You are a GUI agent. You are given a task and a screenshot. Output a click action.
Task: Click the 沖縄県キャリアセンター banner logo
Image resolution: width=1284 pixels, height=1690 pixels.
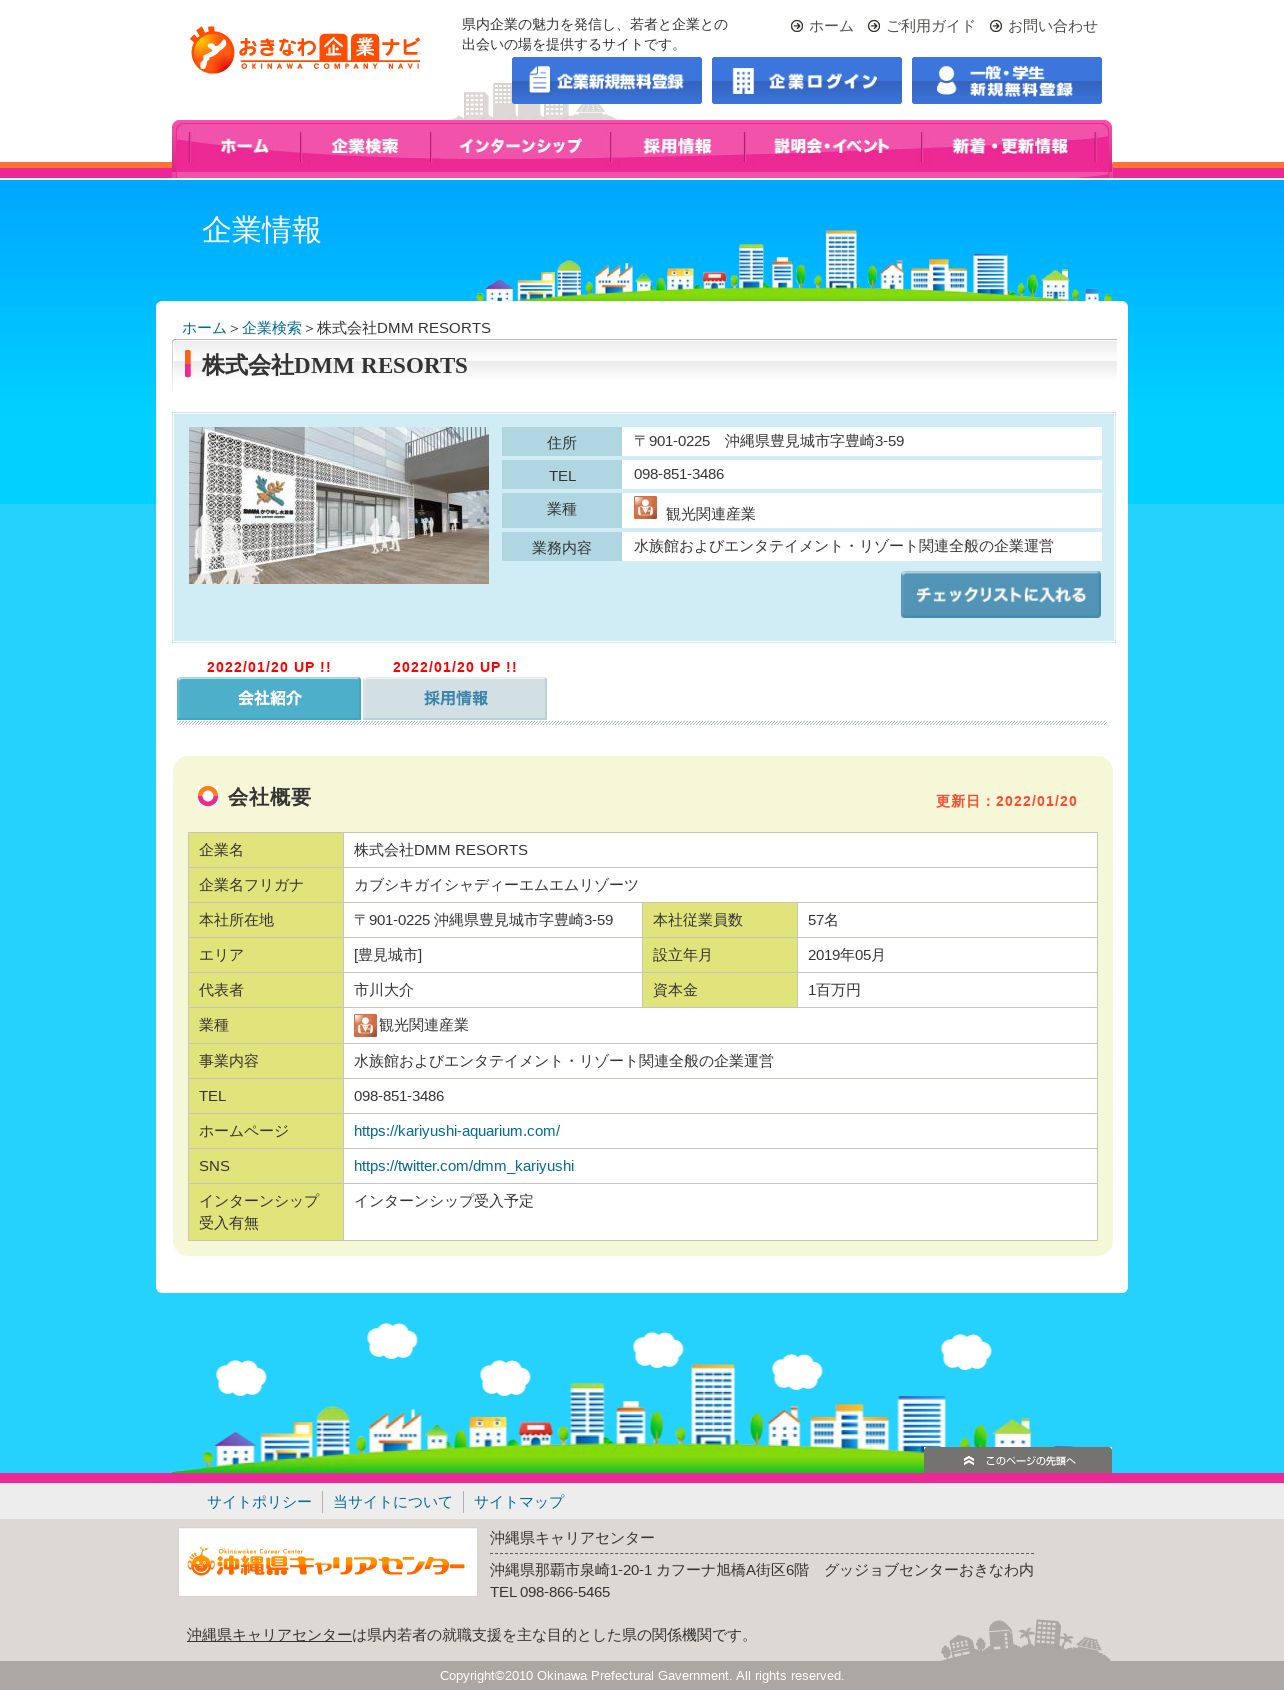pos(328,1562)
